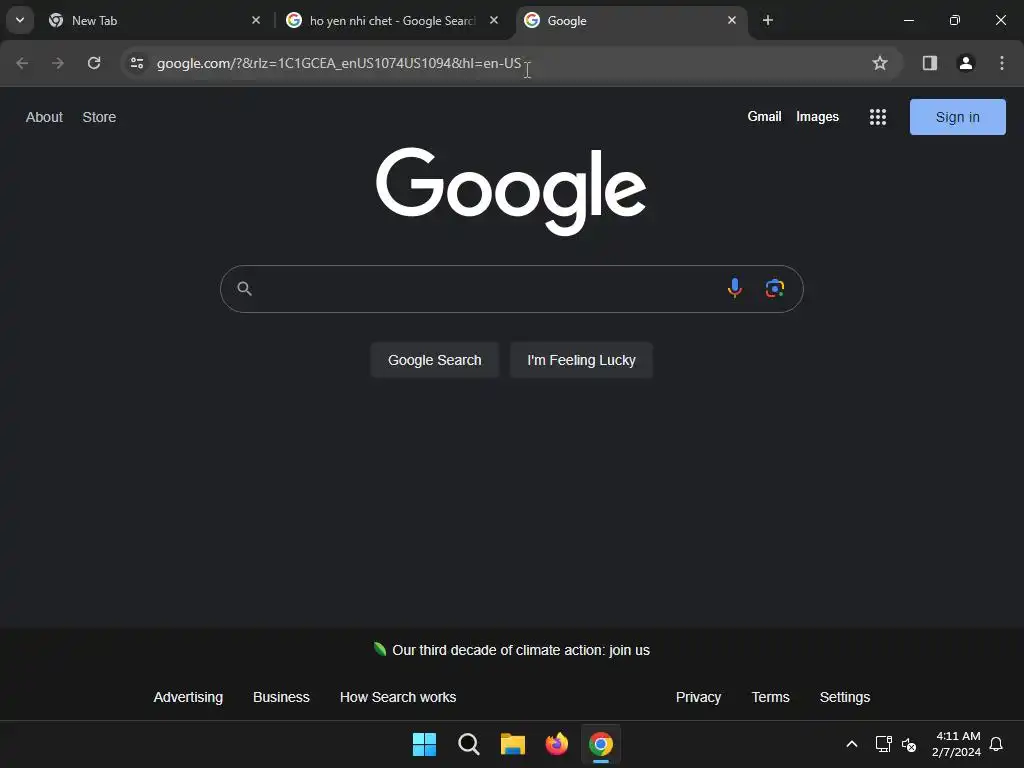This screenshot has height=768, width=1024.
Task: Open the Chrome side panel
Action: coord(930,63)
